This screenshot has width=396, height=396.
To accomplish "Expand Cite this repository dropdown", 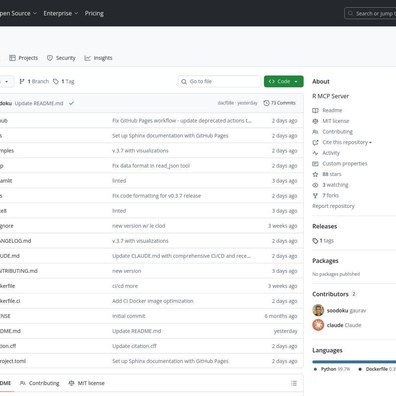I will 347,142.
